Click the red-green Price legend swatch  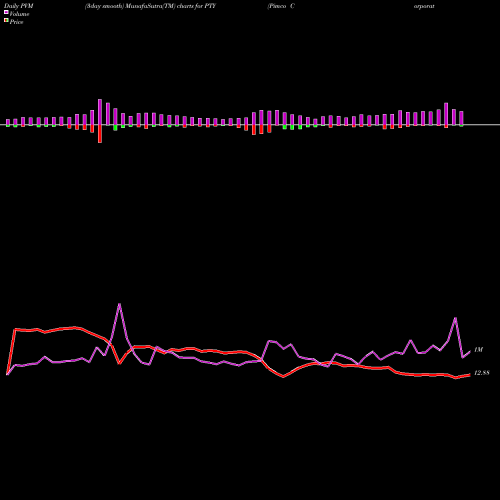(6, 21)
